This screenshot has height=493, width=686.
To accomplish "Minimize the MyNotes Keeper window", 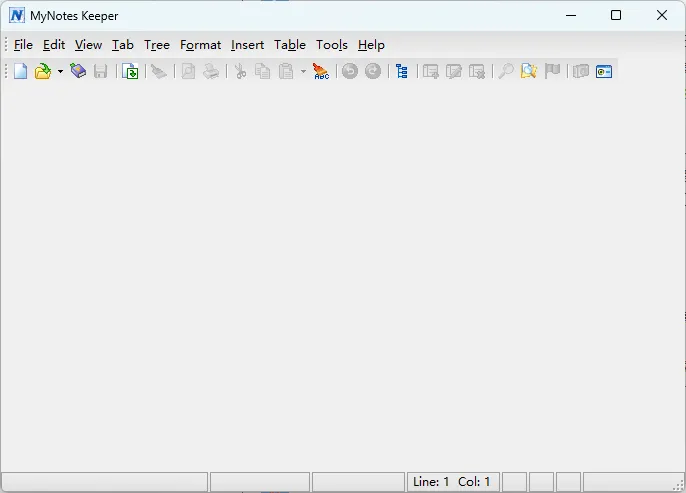I will coord(571,15).
